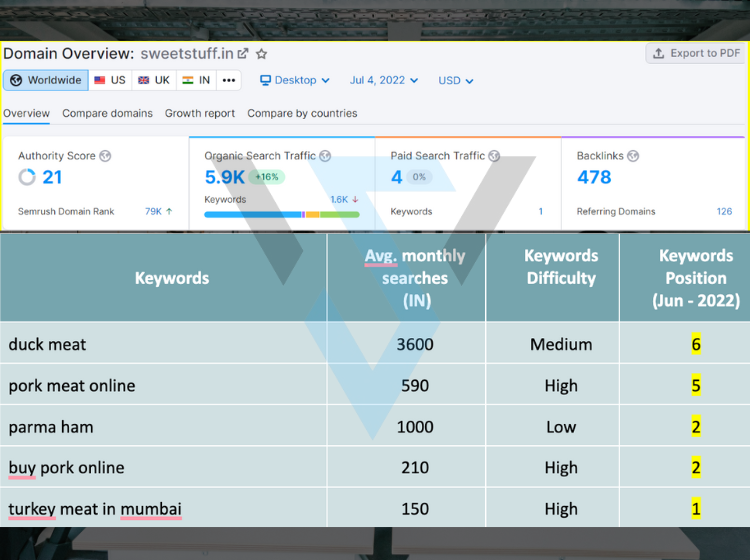The height and width of the screenshot is (560, 750).
Task: Click the 'parma ham' keyword cell
Action: (x=163, y=427)
